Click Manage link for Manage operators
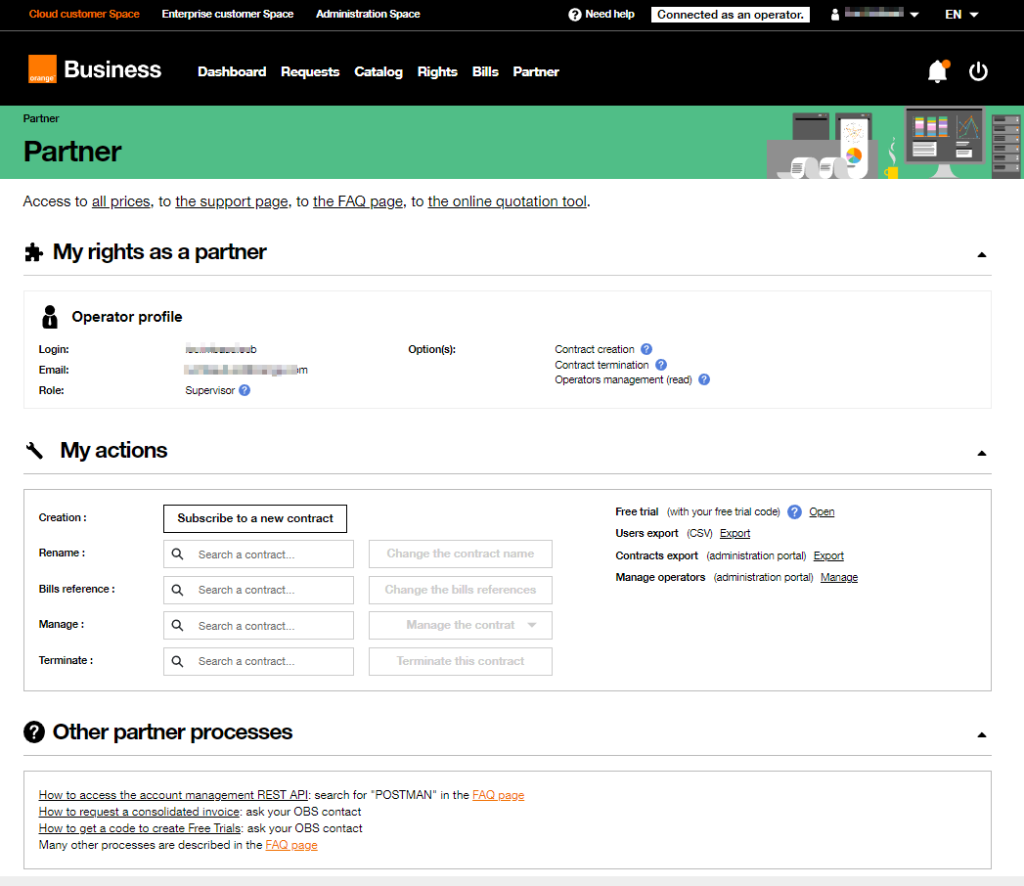Image resolution: width=1024 pixels, height=886 pixels. point(839,577)
